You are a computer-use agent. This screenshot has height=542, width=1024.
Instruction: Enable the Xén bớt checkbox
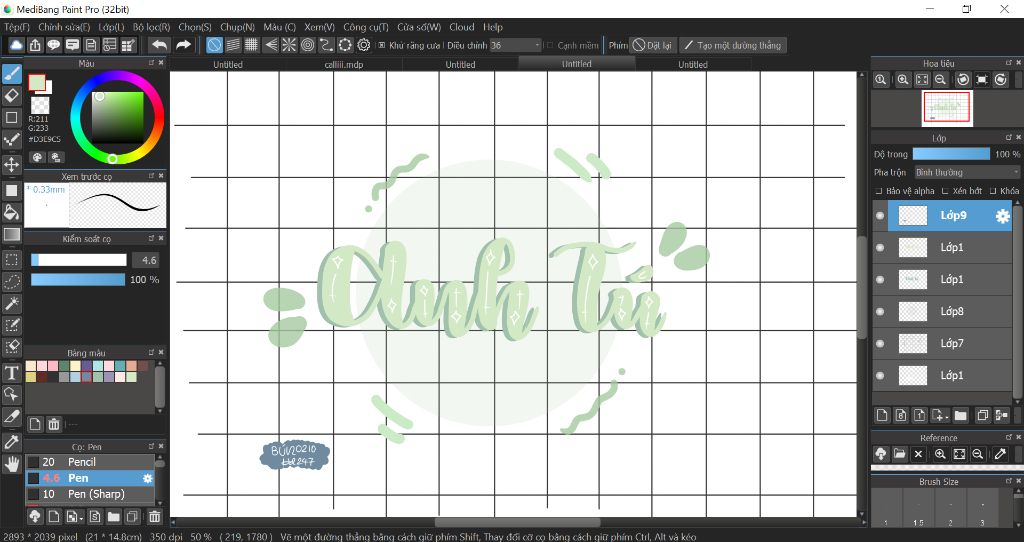tap(945, 191)
